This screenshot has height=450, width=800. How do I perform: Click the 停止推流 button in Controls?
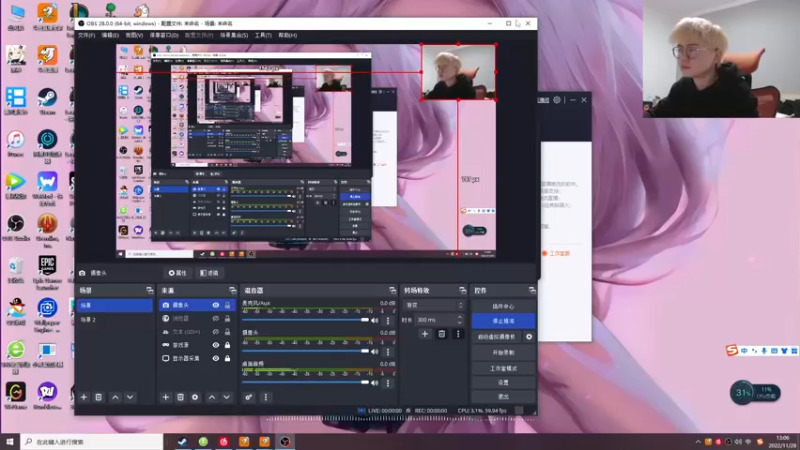[503, 321]
